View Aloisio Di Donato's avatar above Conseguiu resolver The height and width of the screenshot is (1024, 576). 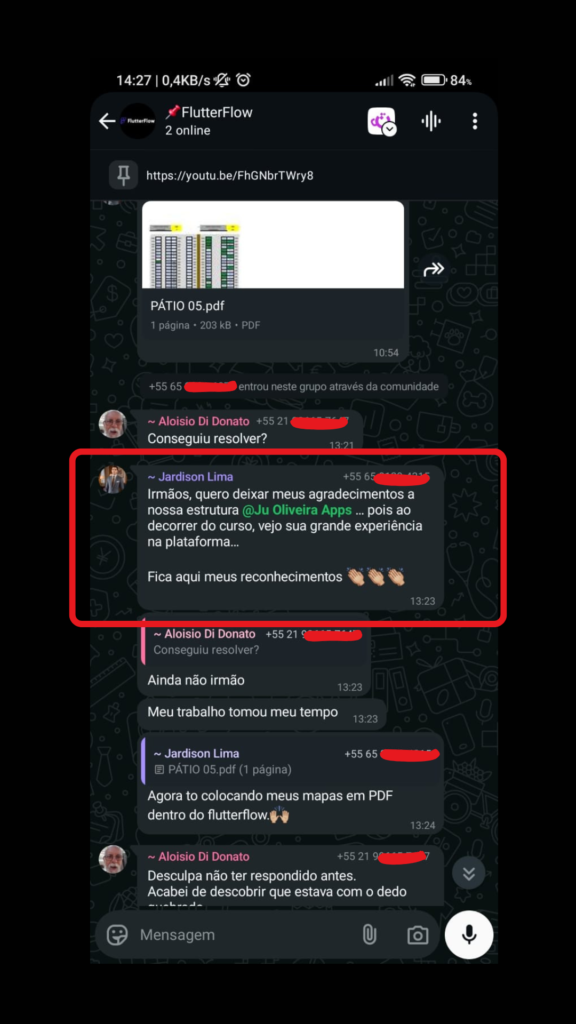[112, 424]
